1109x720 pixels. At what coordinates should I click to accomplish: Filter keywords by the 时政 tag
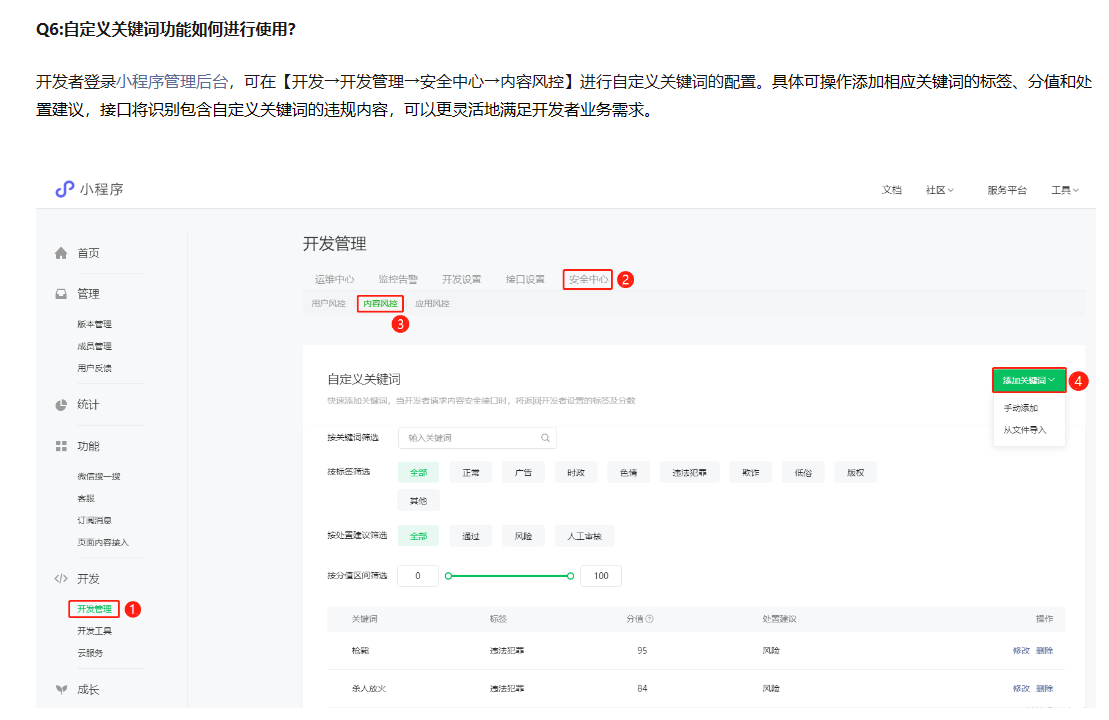pos(576,472)
